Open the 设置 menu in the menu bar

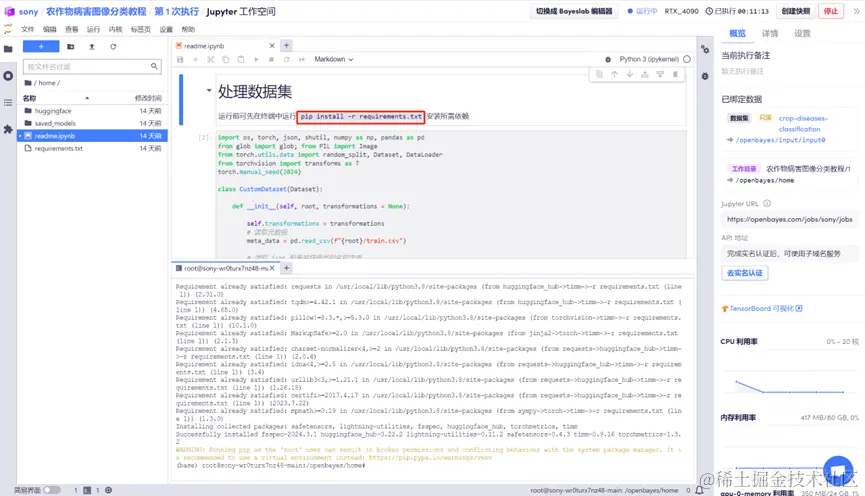point(166,29)
